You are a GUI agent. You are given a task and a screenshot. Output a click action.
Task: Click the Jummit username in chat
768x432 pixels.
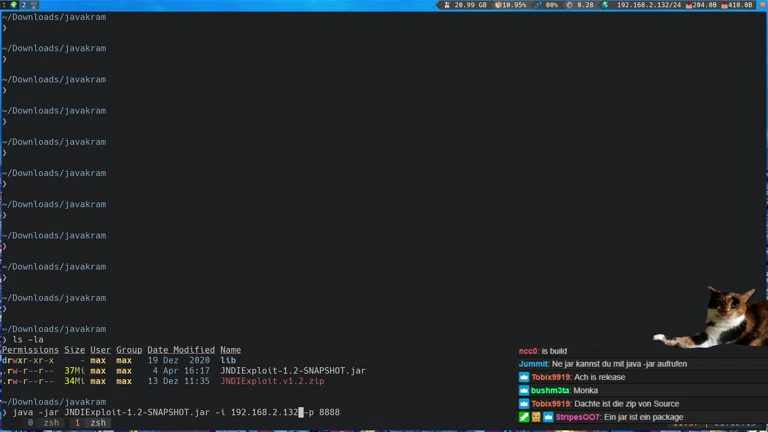(x=533, y=364)
